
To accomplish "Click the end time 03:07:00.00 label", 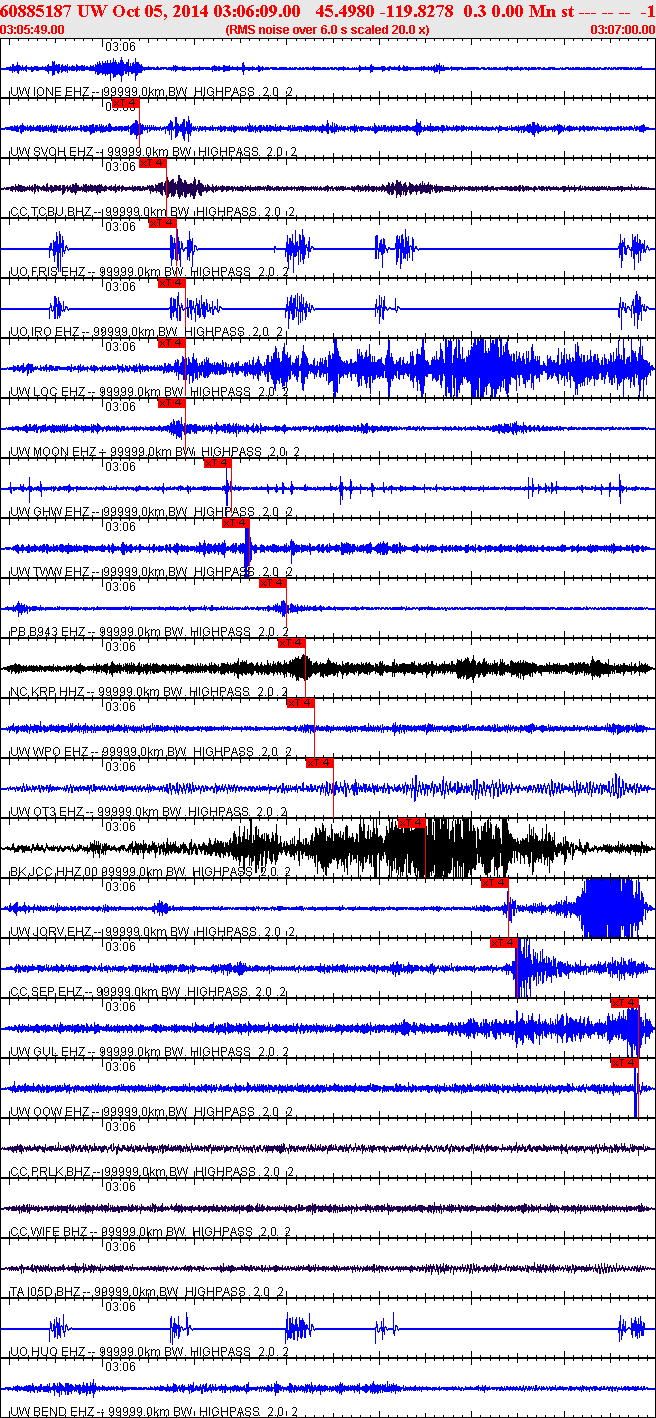I will [622, 30].
